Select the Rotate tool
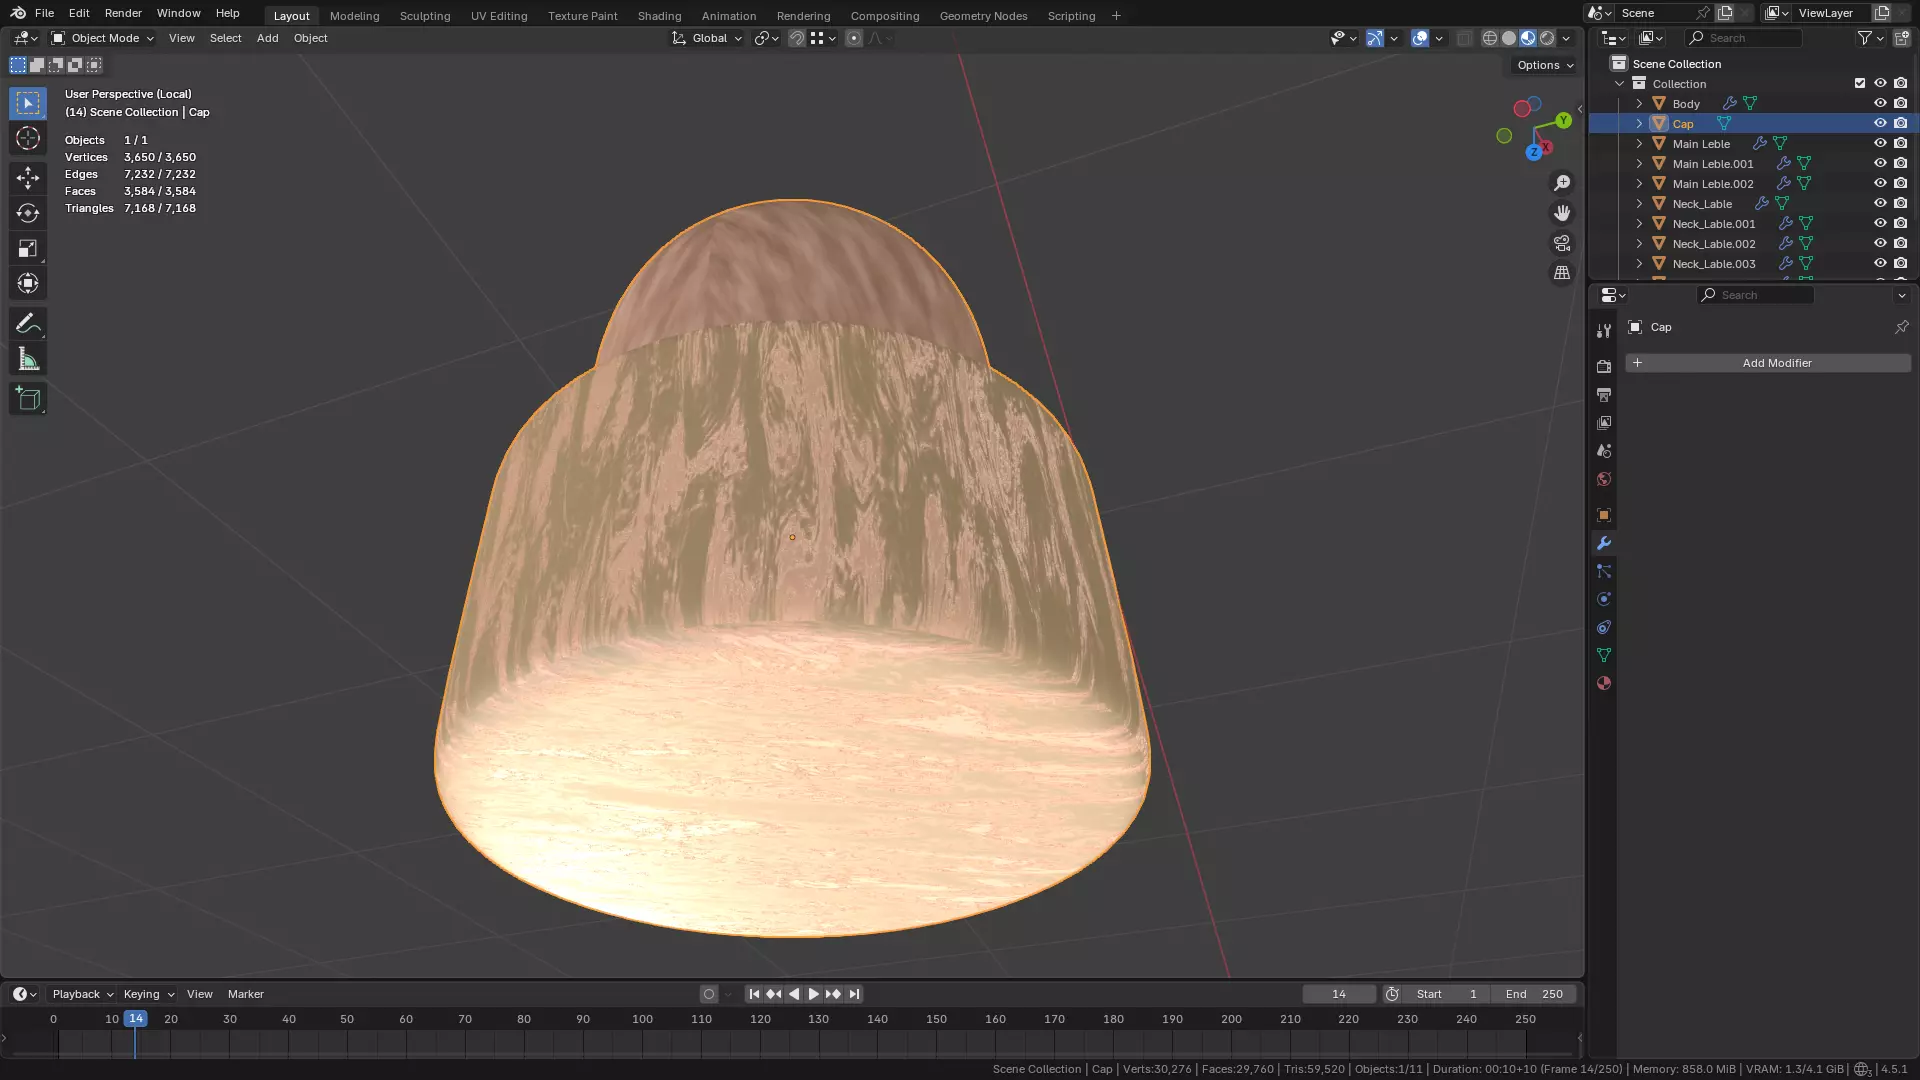 pyautogui.click(x=28, y=213)
